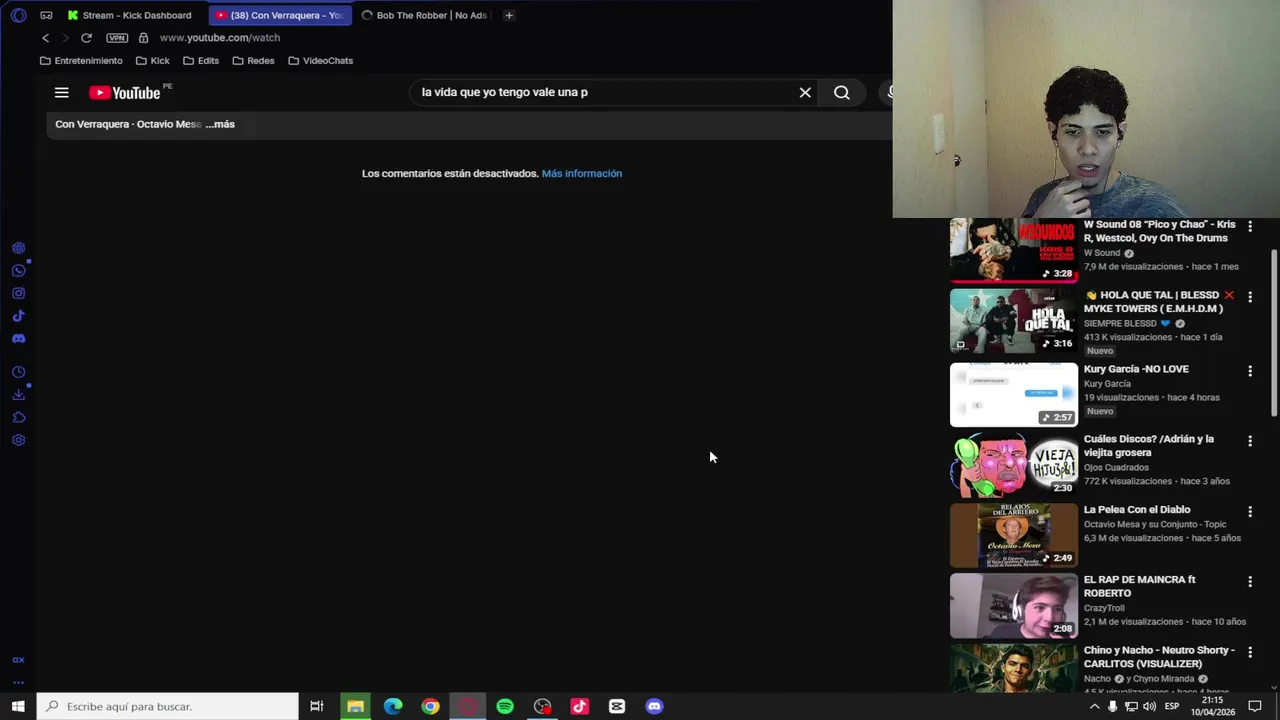Reload the current YouTube page
Viewport: 1280px width, 720px height.
click(86, 38)
